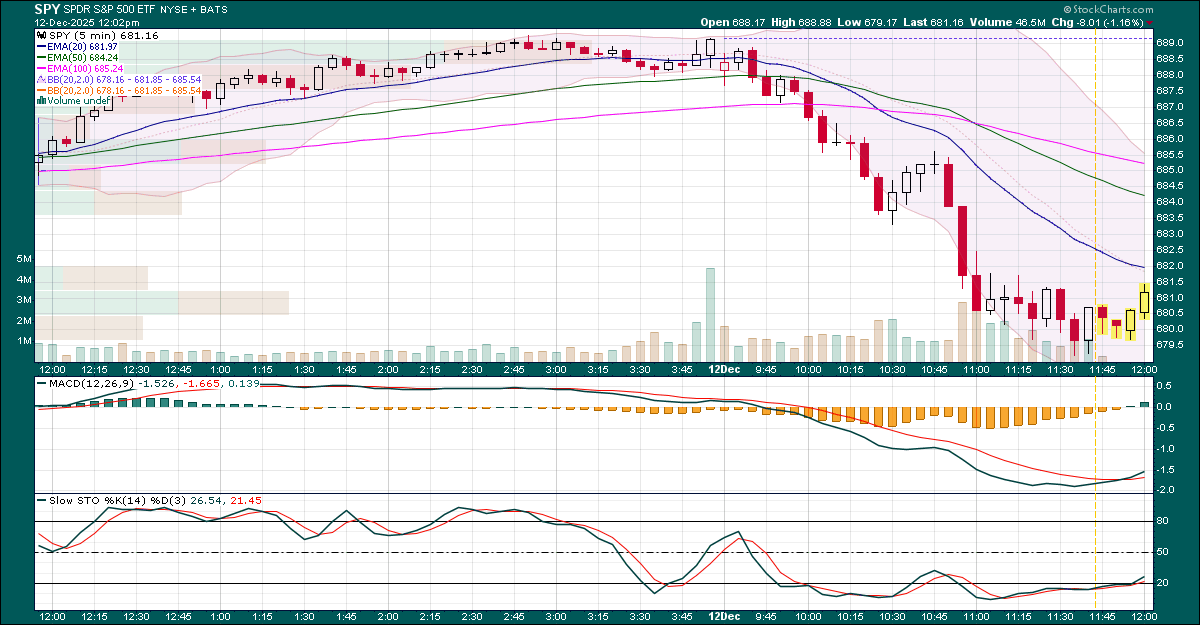
Task: Select the EMA(20) 681.97 legend text
Action: click(x=83, y=47)
